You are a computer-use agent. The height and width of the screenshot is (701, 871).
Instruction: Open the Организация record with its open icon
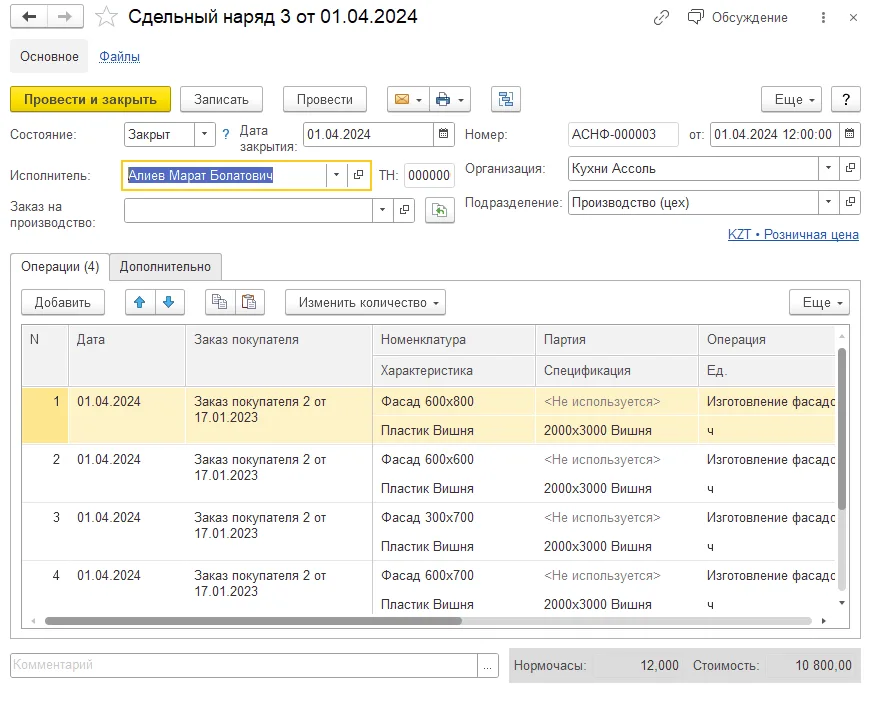point(850,168)
